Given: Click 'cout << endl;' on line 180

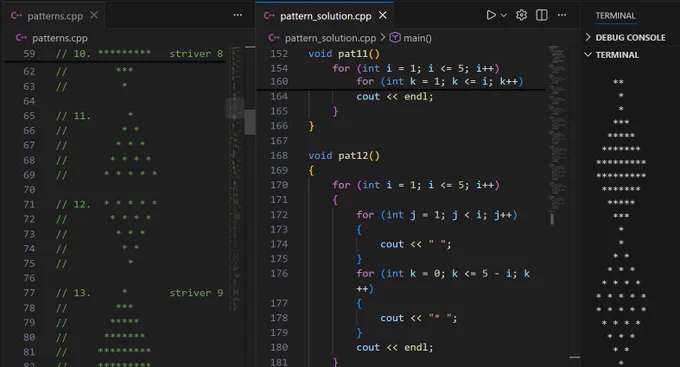Looking at the screenshot, I should pos(395,347).
